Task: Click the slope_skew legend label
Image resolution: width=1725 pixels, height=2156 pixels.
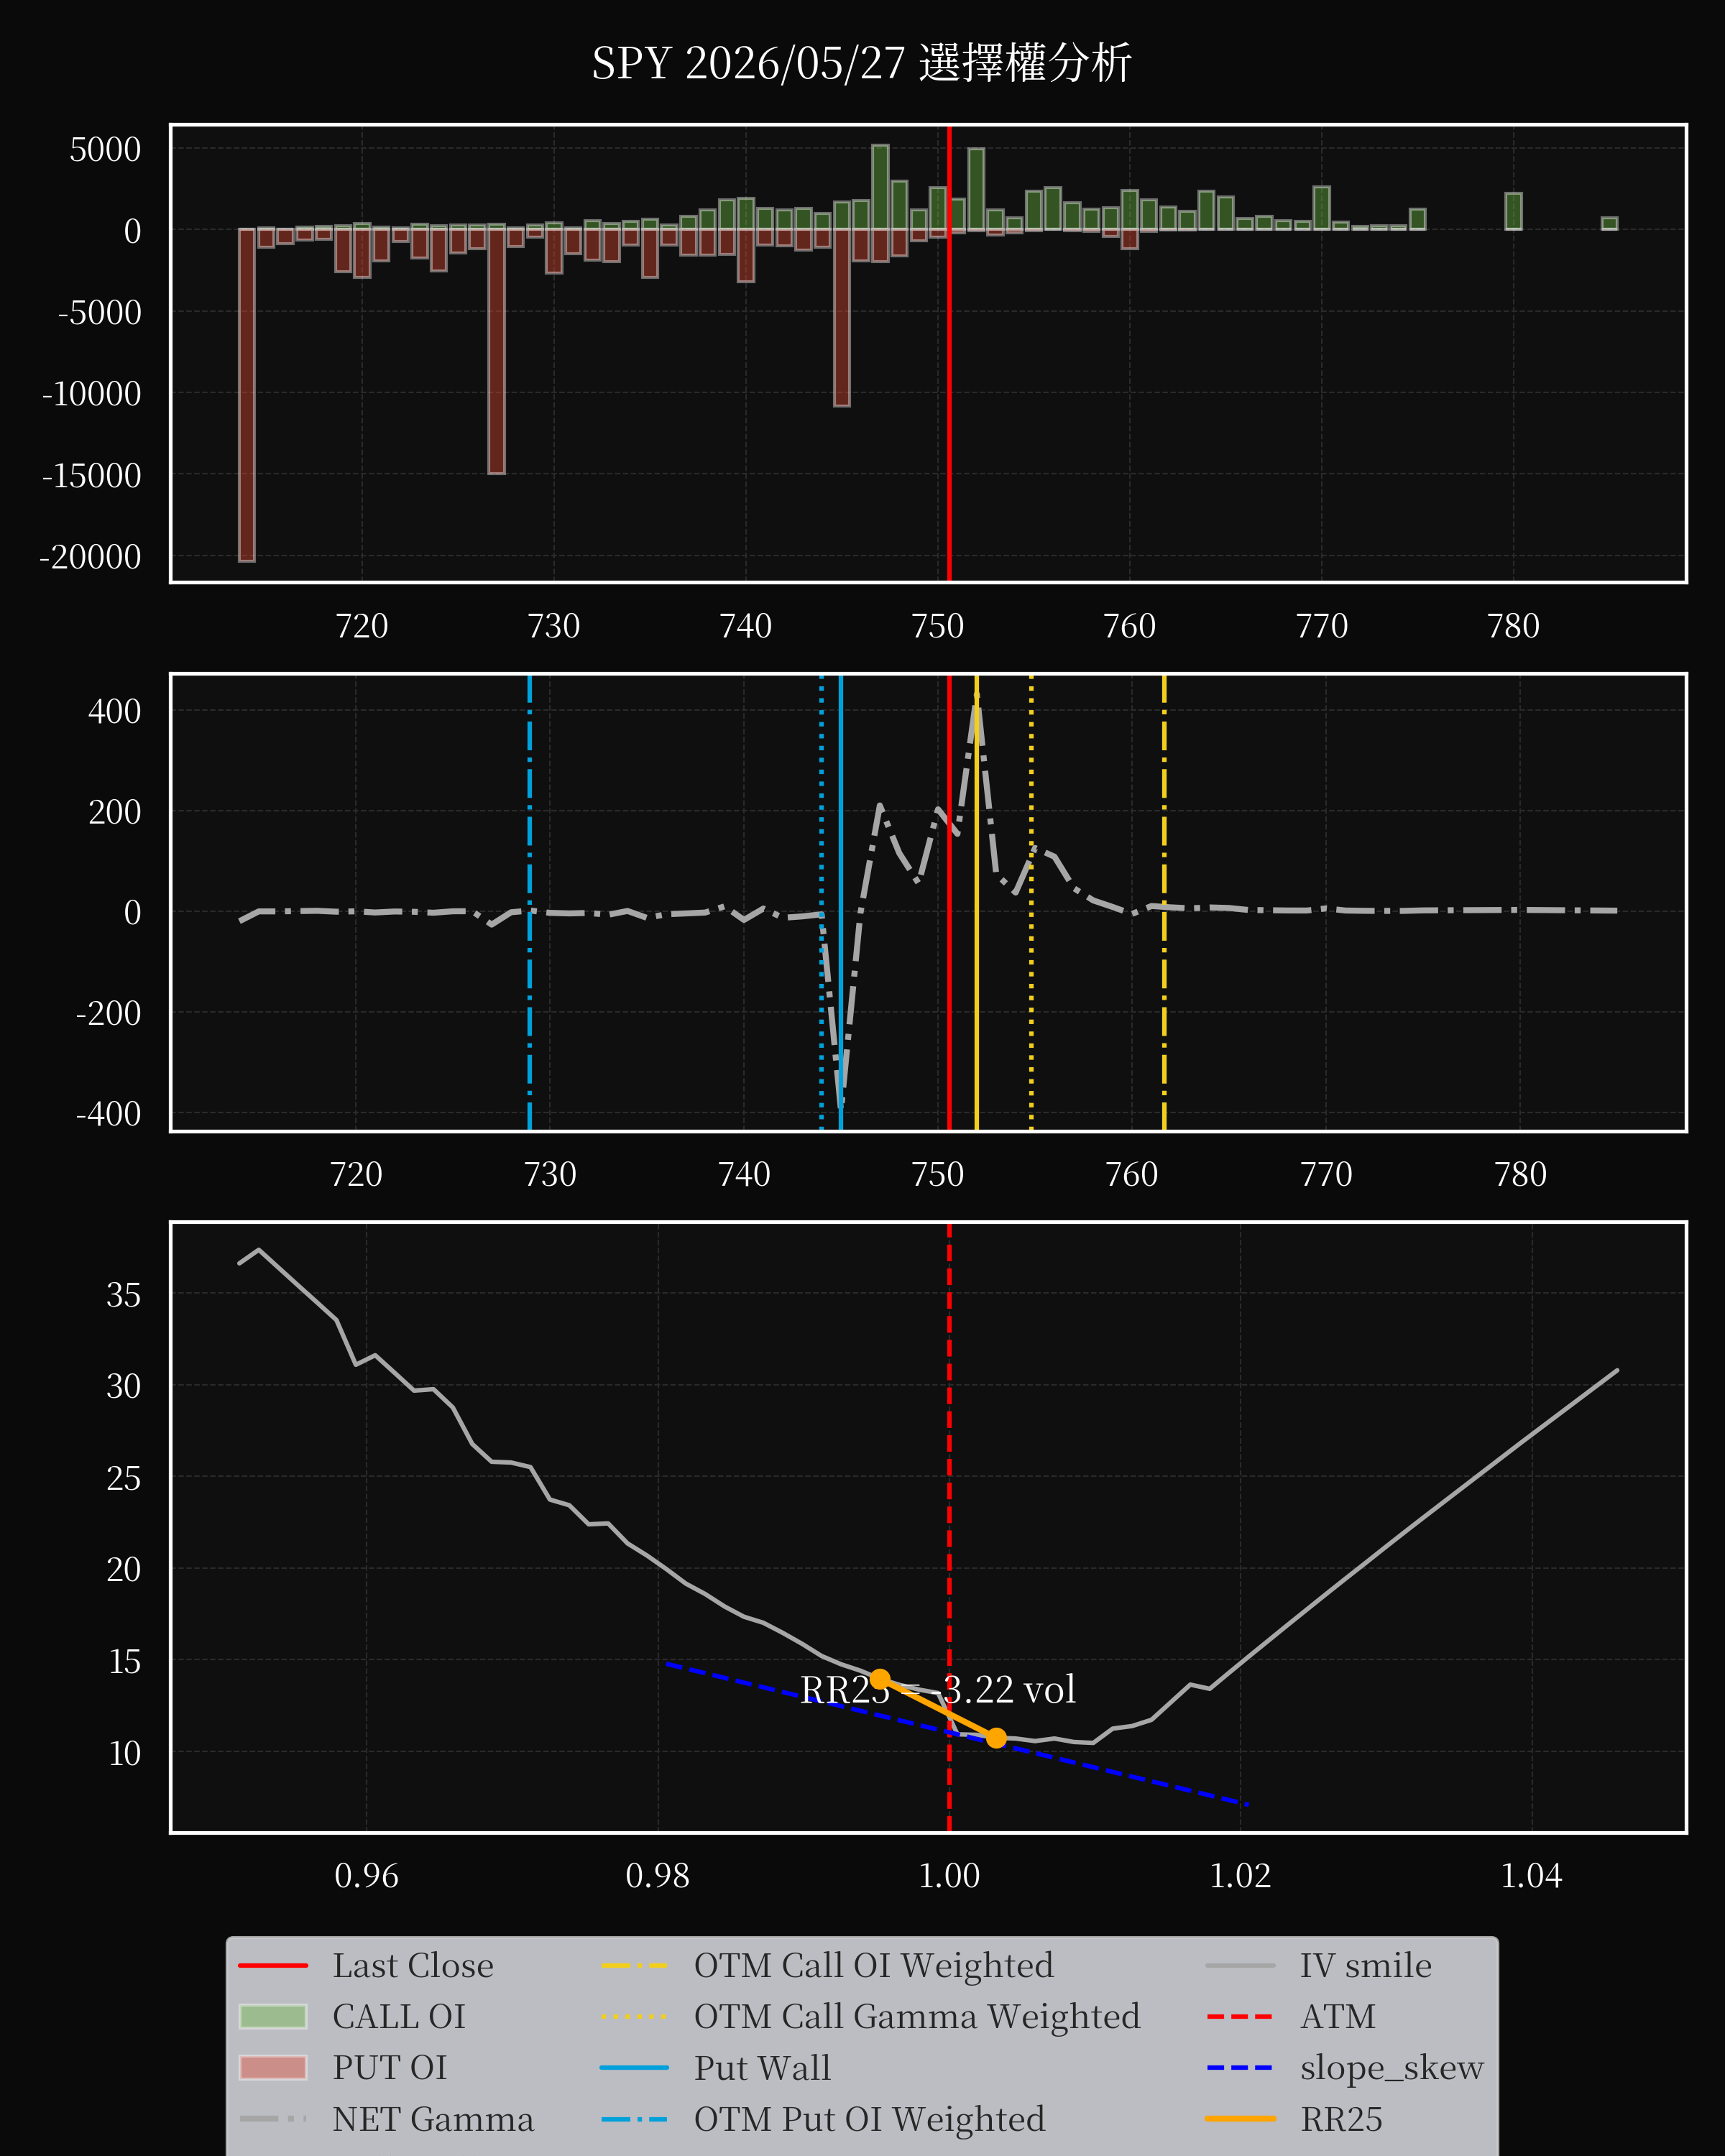Action: 1391,2068
